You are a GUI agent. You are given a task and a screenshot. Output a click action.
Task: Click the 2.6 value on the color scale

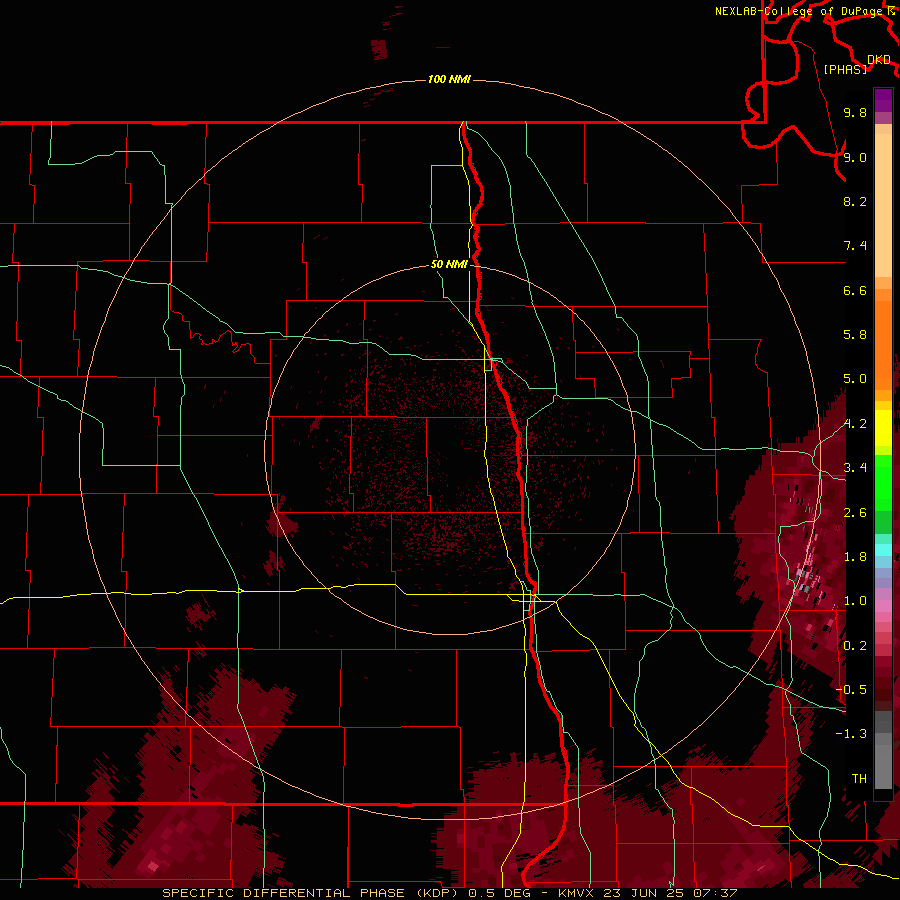[855, 513]
